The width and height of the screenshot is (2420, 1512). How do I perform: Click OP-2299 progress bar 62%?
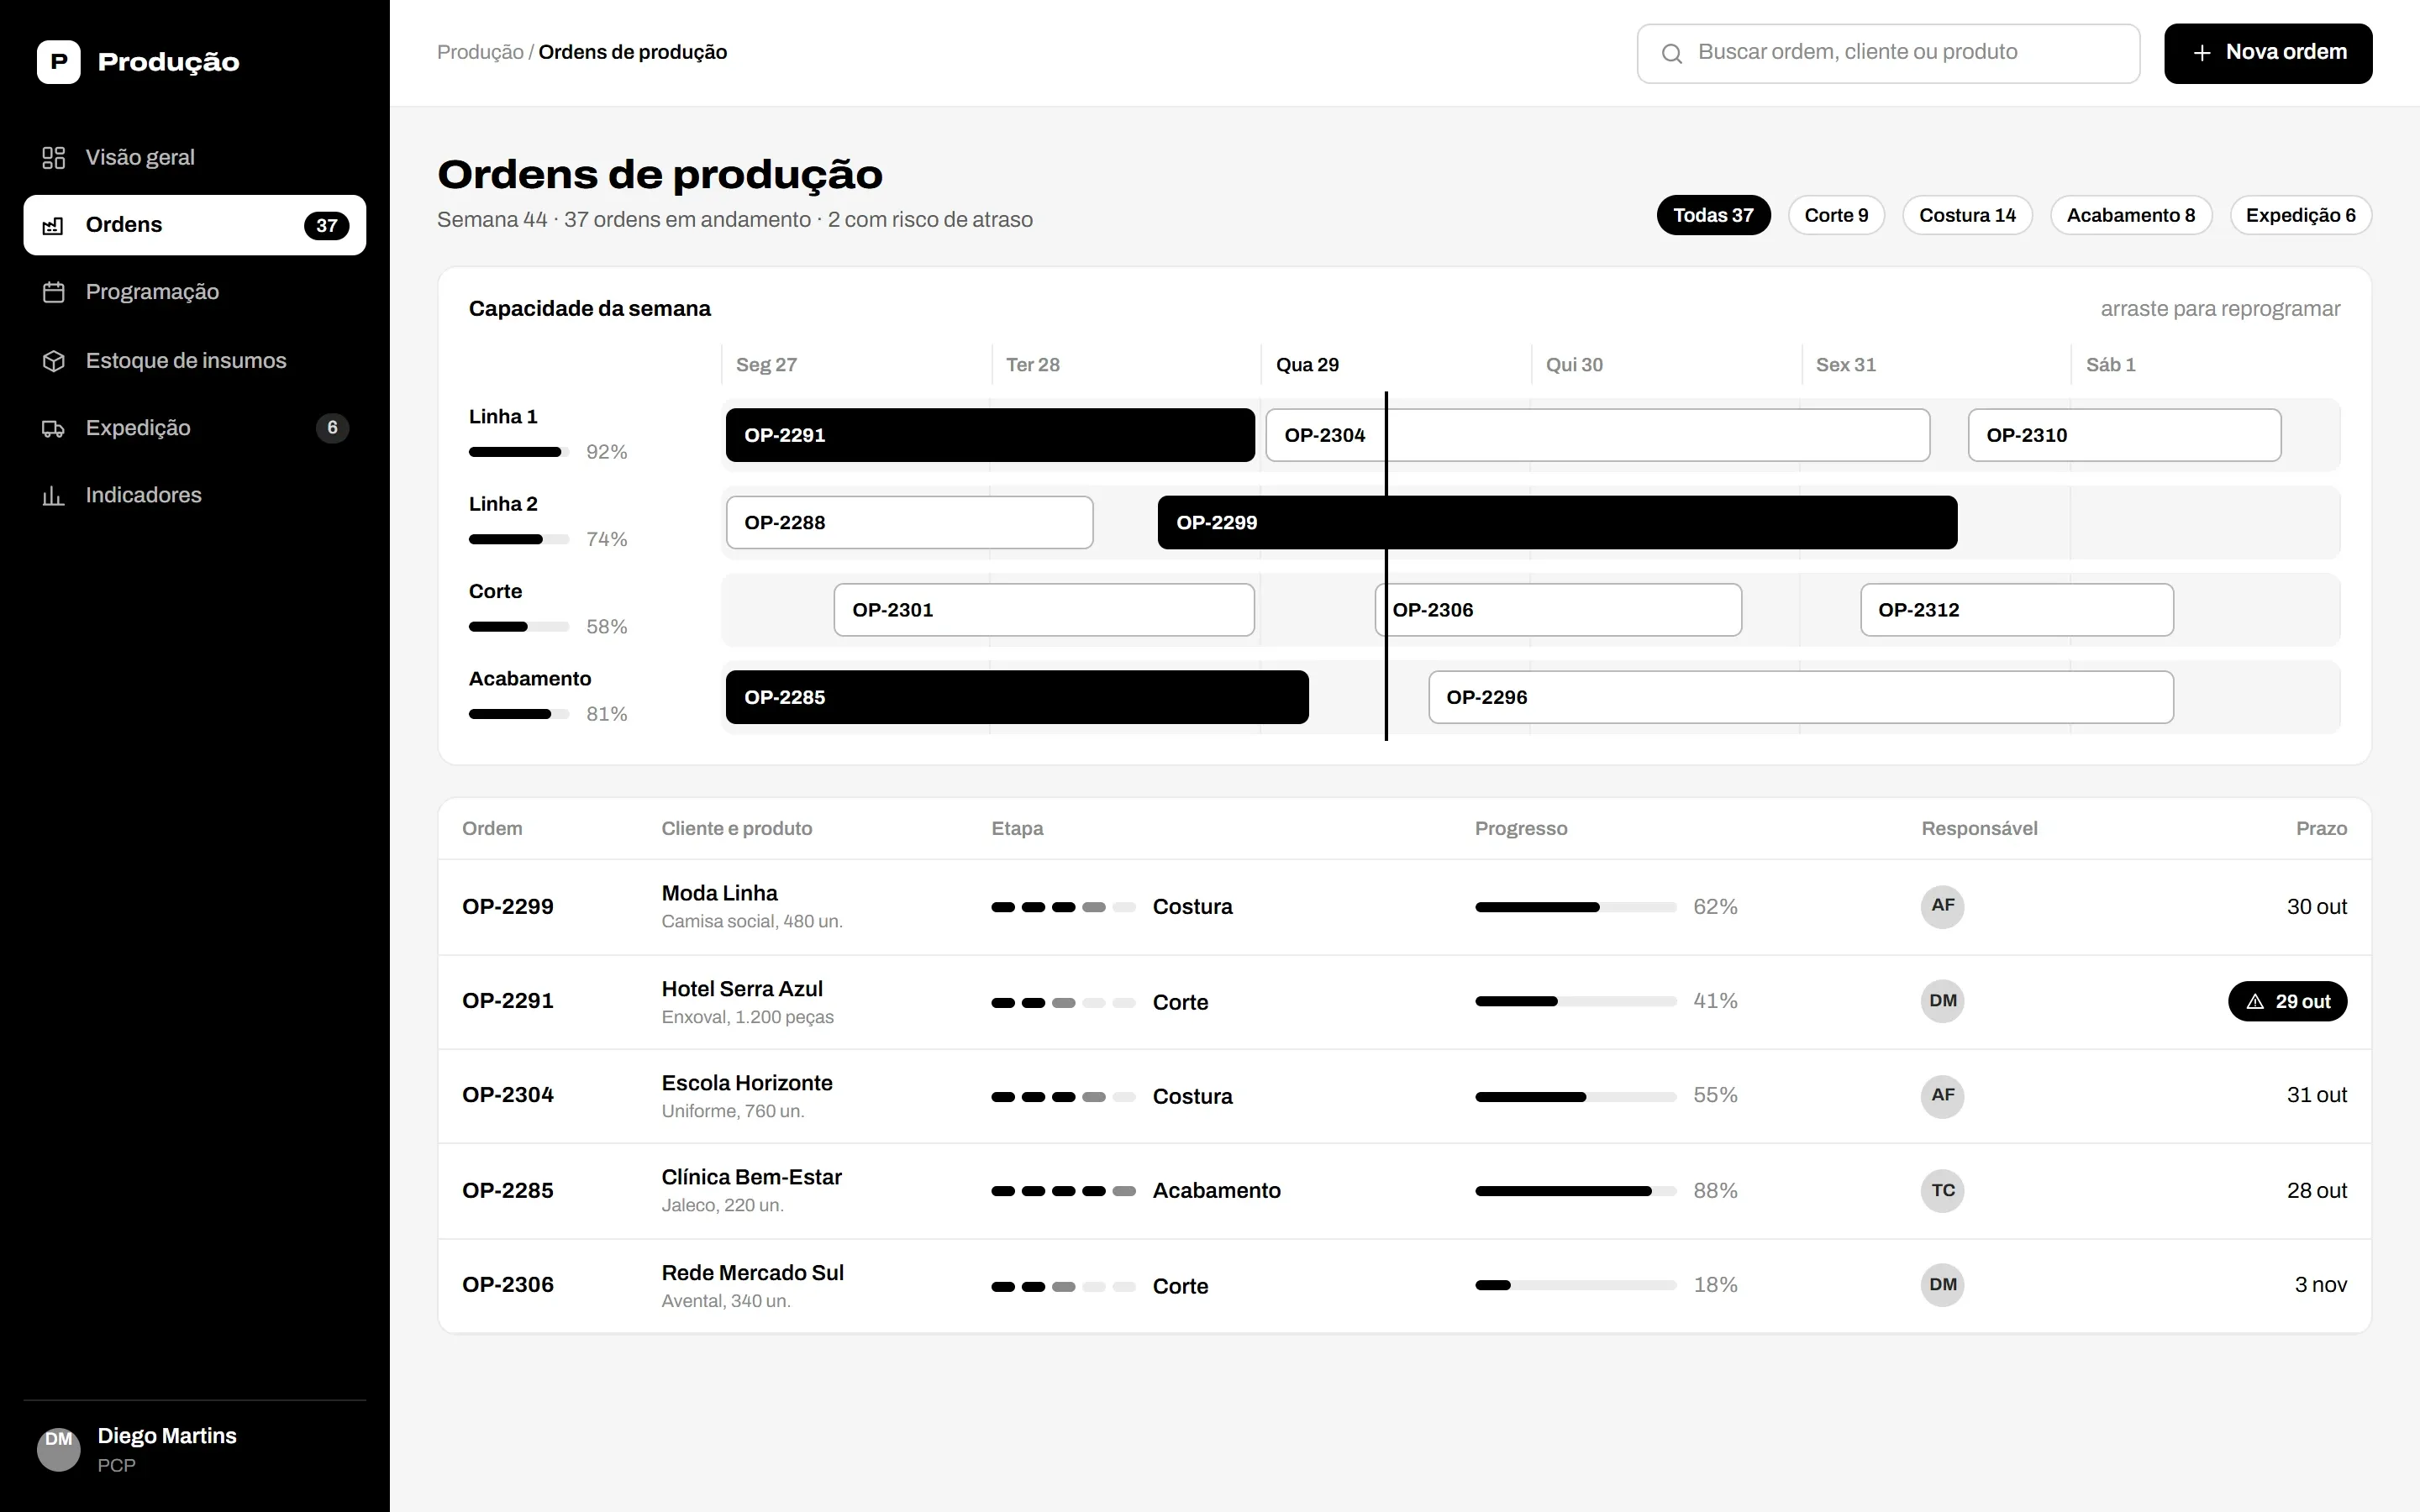point(1575,907)
